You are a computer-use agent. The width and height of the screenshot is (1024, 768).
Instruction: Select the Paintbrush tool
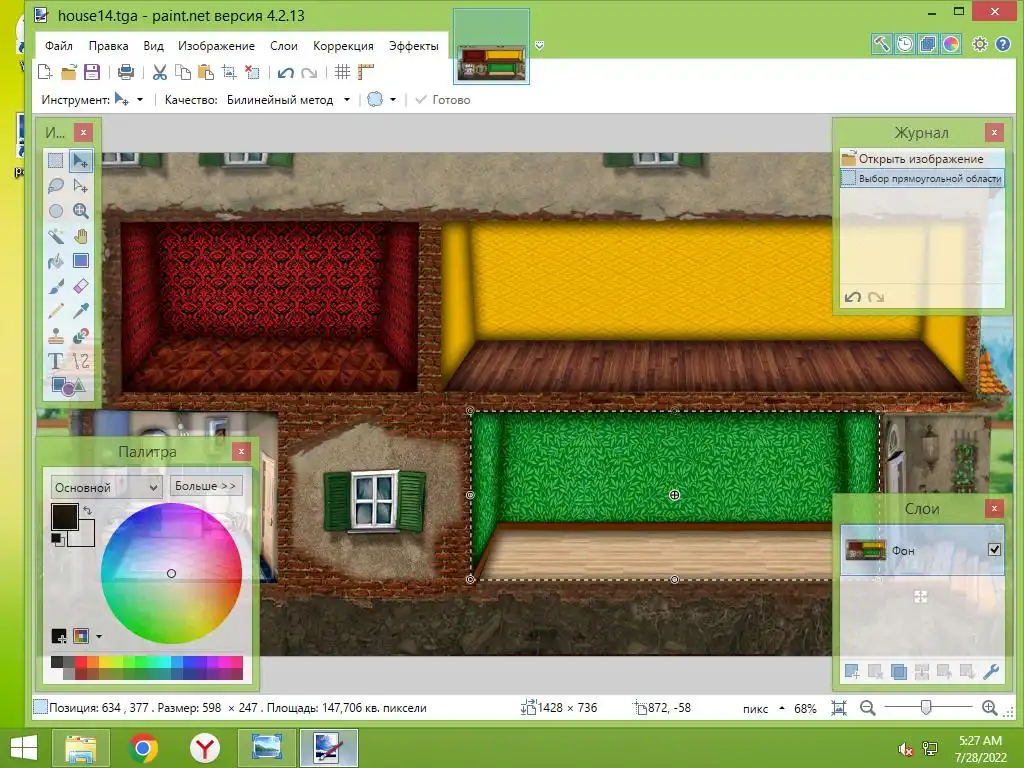tap(56, 286)
